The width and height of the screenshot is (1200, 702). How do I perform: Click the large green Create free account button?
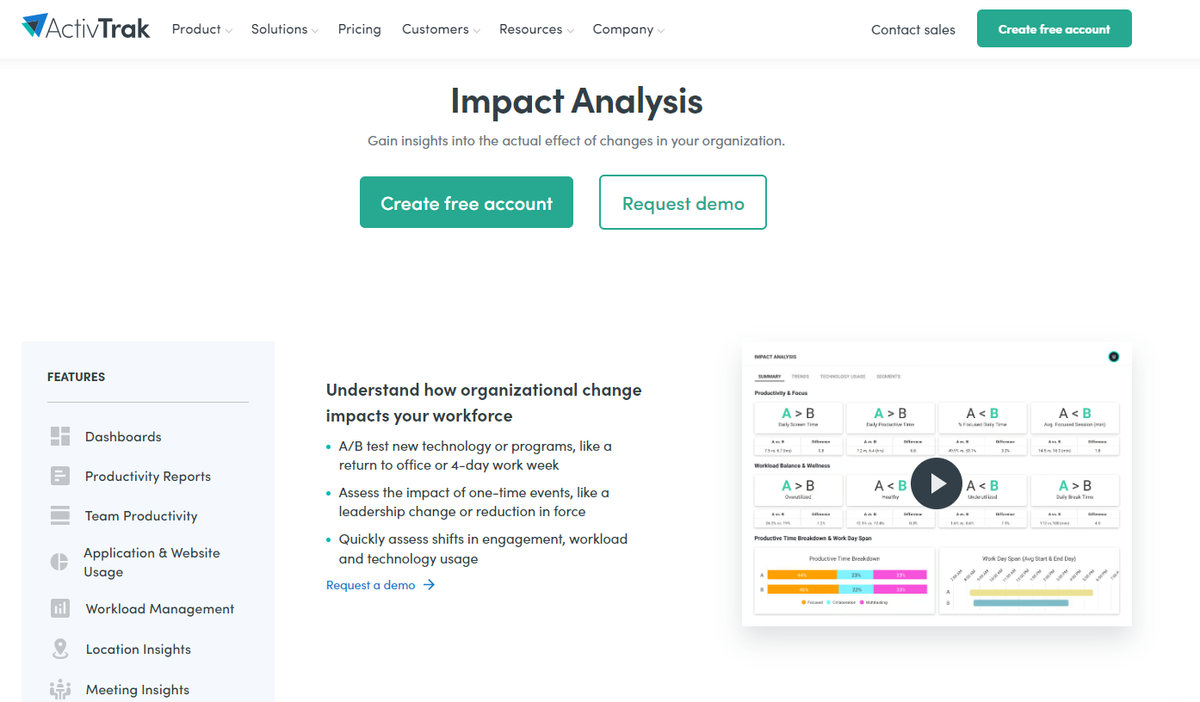466,203
